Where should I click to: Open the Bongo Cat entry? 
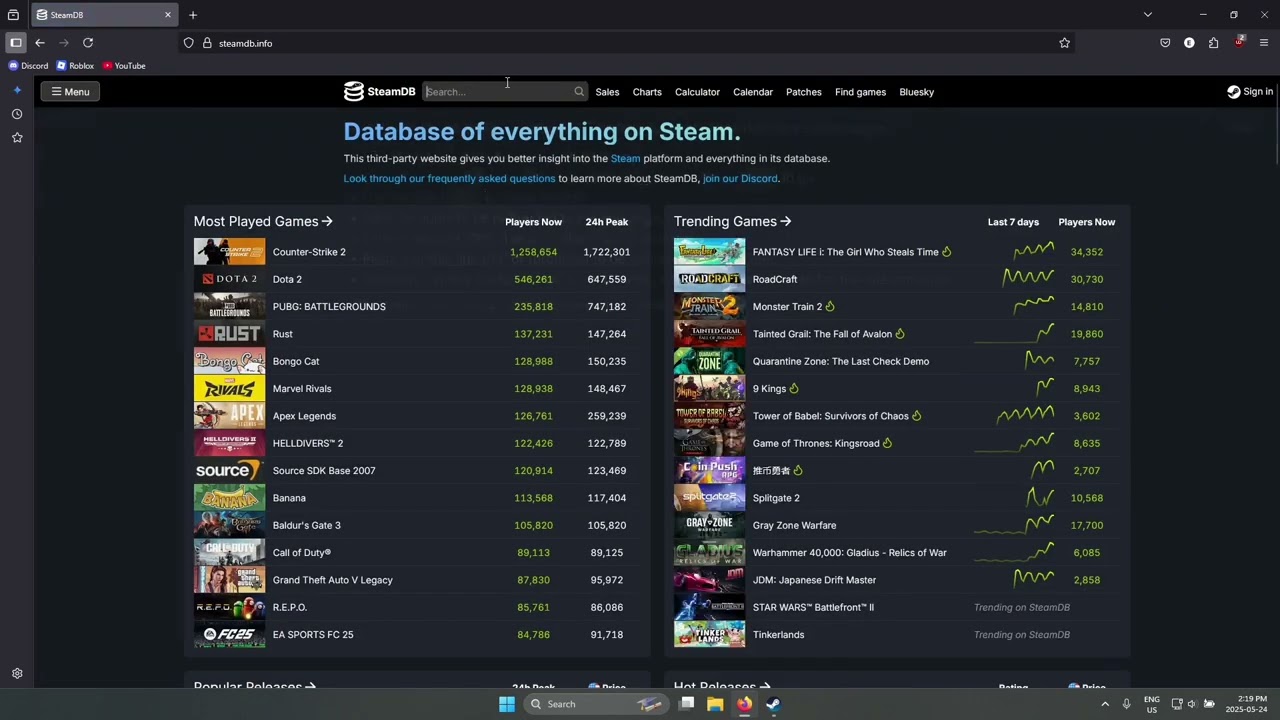pos(296,361)
